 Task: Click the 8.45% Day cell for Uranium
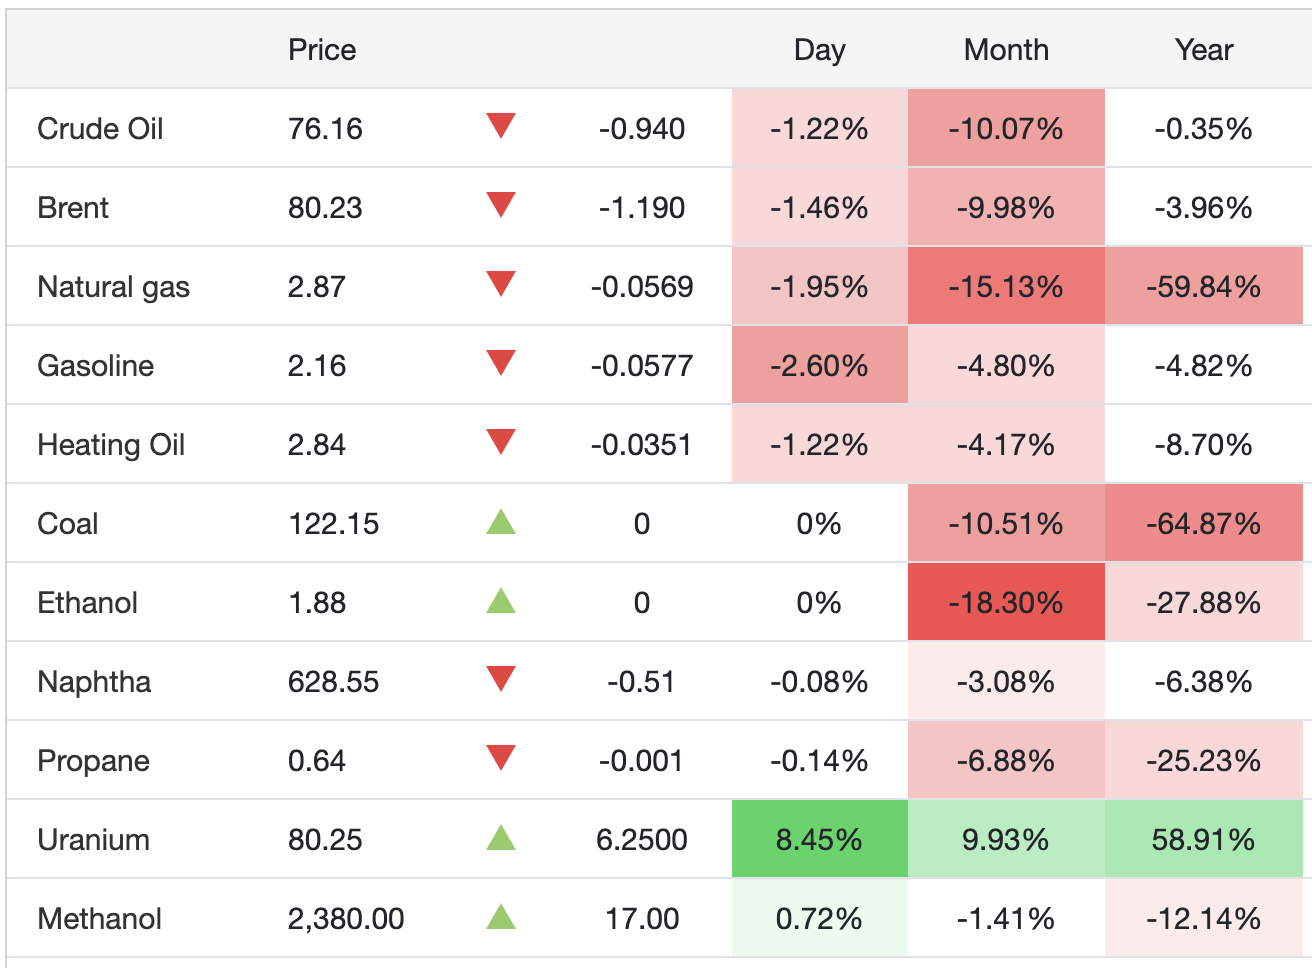coord(820,839)
